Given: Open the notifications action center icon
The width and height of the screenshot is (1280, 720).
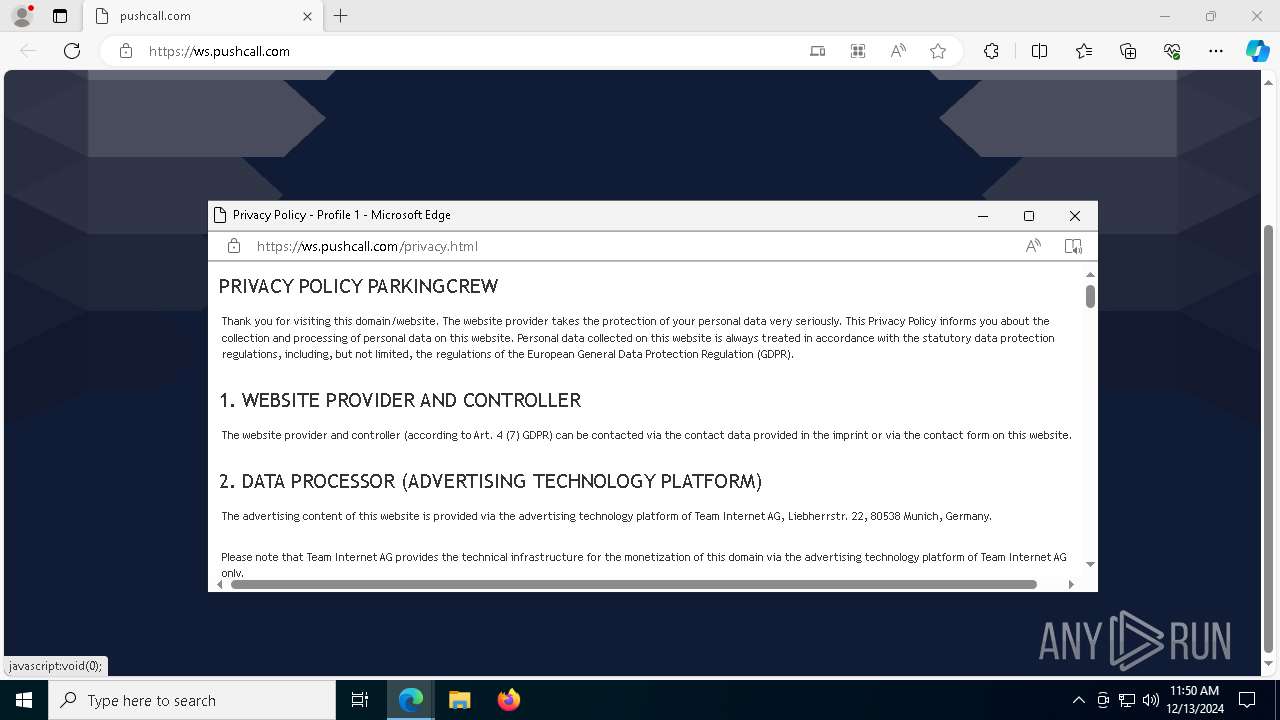Looking at the screenshot, I should tap(1247, 700).
